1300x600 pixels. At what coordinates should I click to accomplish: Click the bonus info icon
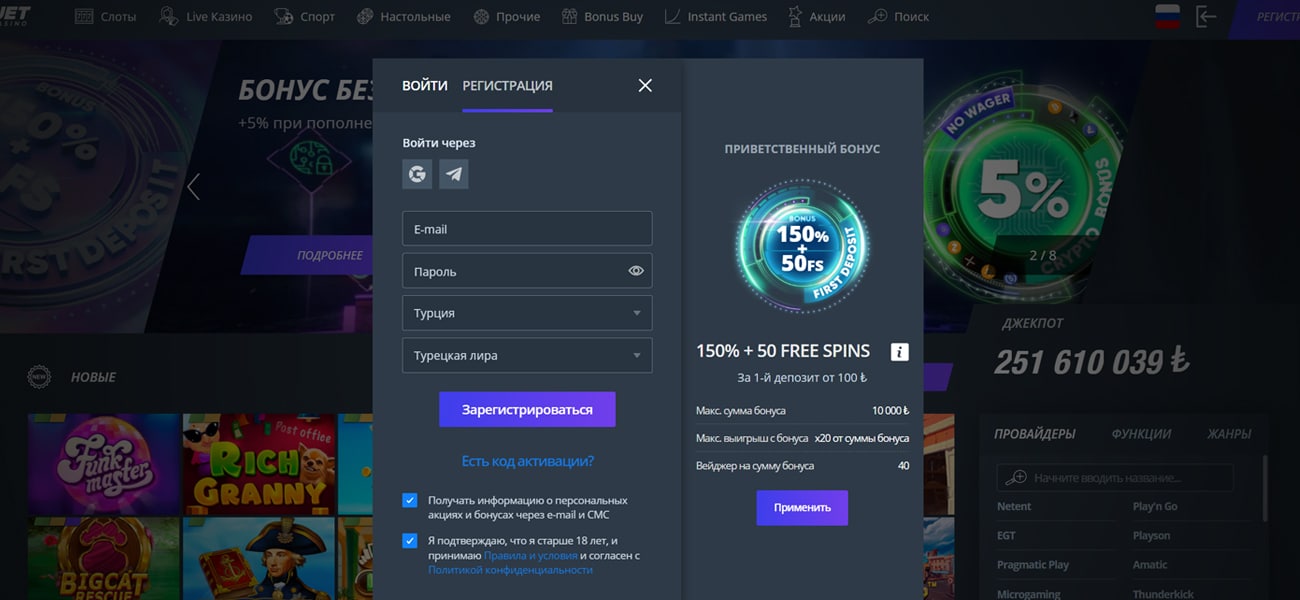[x=900, y=351]
